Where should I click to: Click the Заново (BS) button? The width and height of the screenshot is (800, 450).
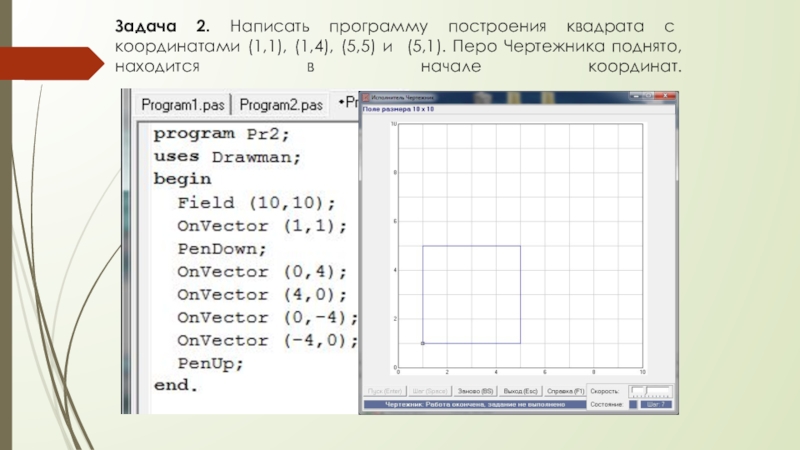(475, 391)
